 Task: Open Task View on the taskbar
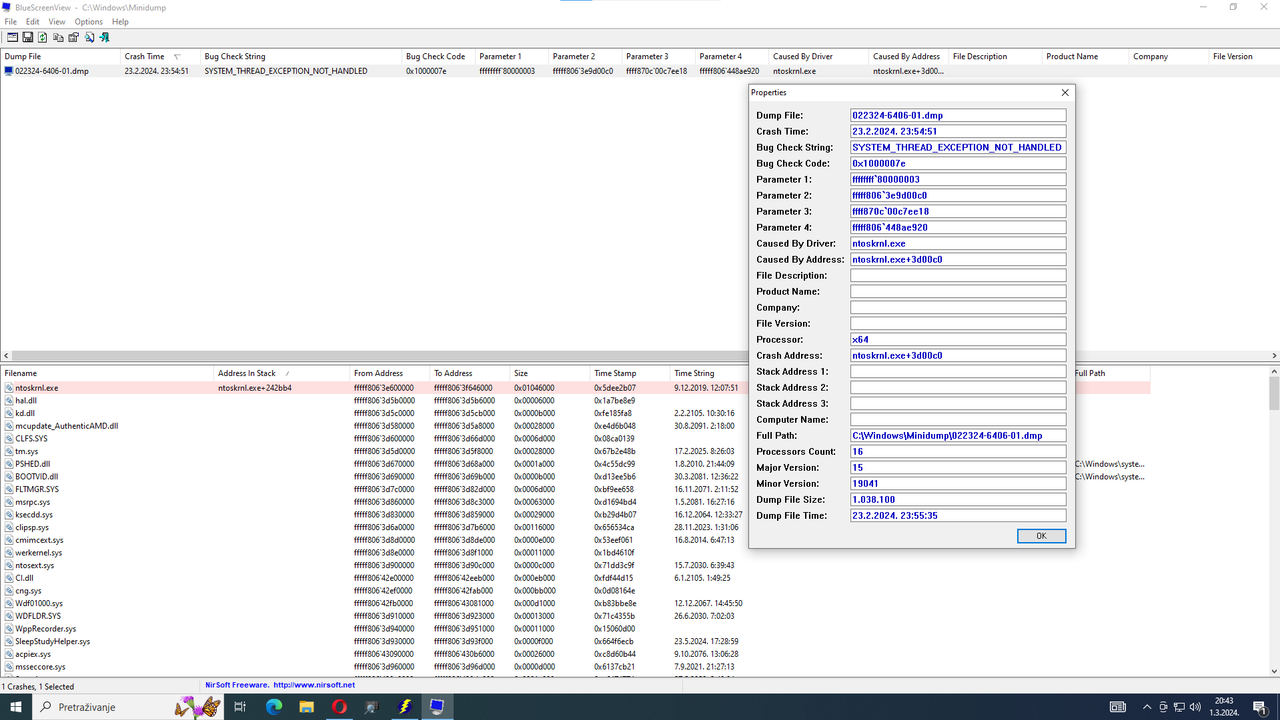coord(240,707)
